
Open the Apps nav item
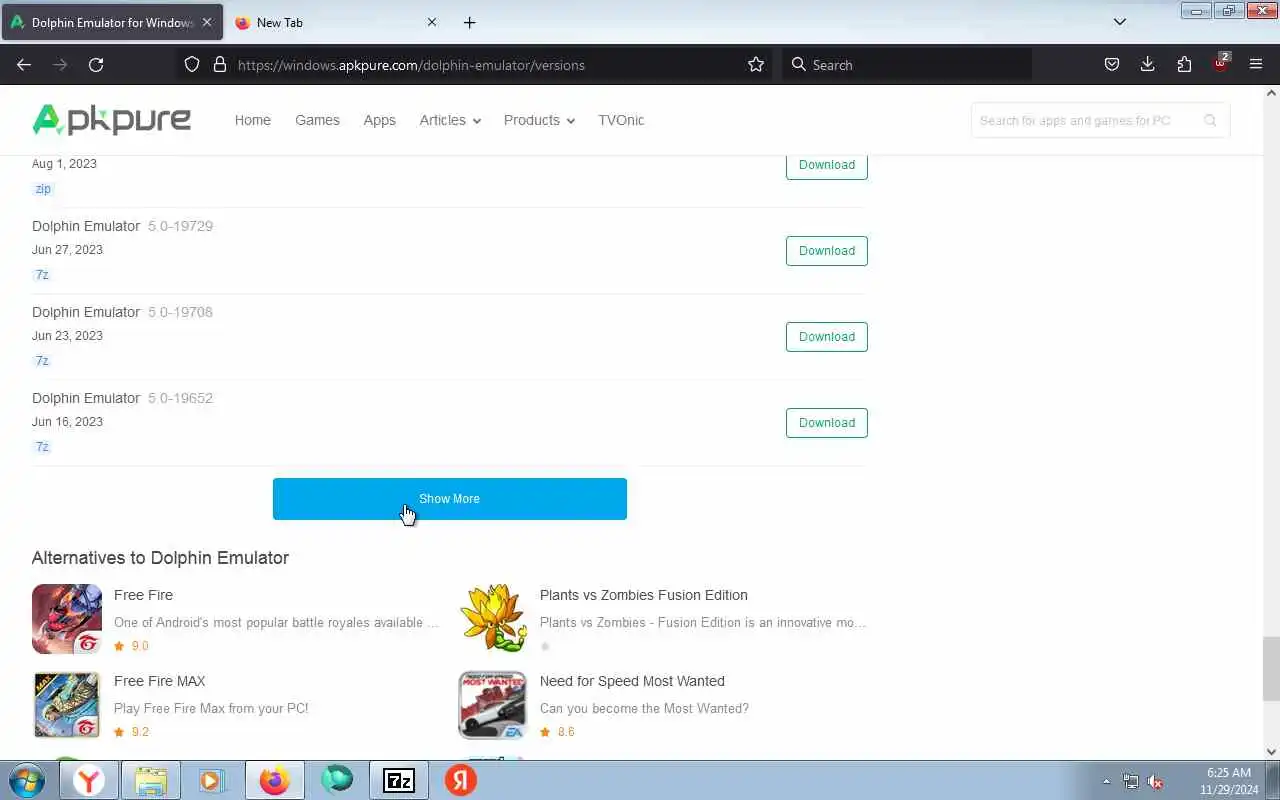(379, 120)
